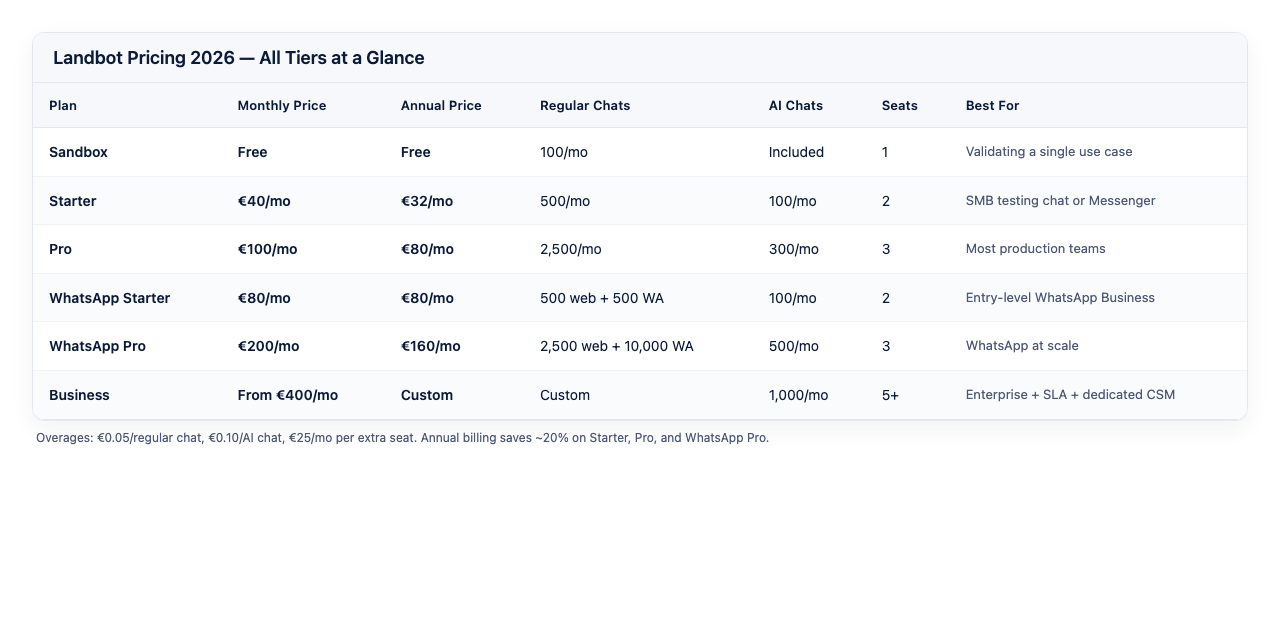Select the WhatsApp Pro plan name
Image resolution: width=1280 pixels, height=640 pixels.
pyautogui.click(x=97, y=346)
